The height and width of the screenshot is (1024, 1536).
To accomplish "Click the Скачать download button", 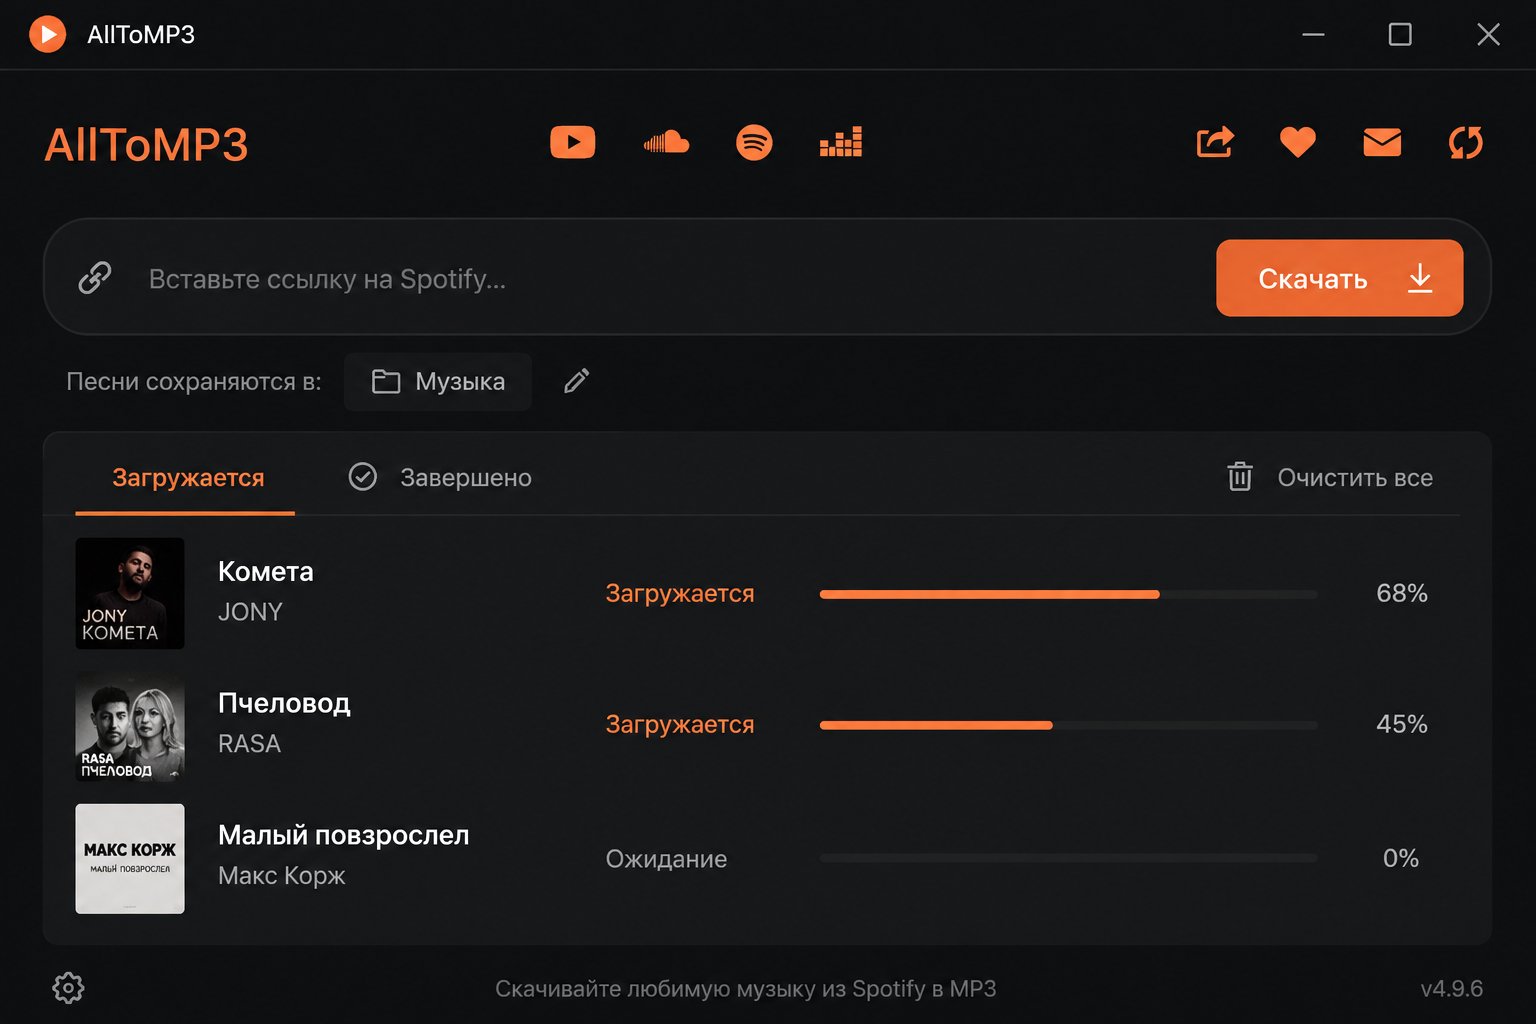I will (x=1339, y=278).
